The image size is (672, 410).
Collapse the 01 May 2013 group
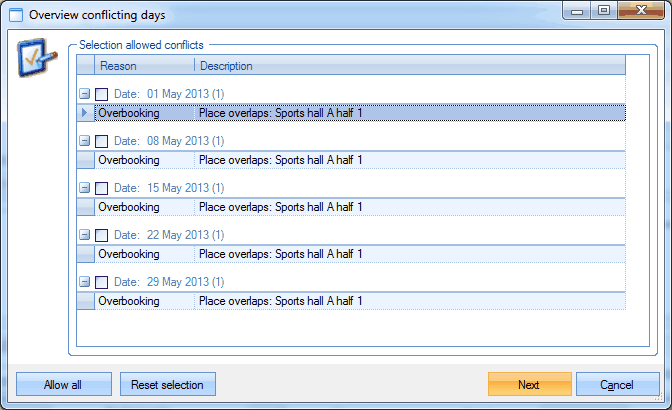(x=85, y=94)
